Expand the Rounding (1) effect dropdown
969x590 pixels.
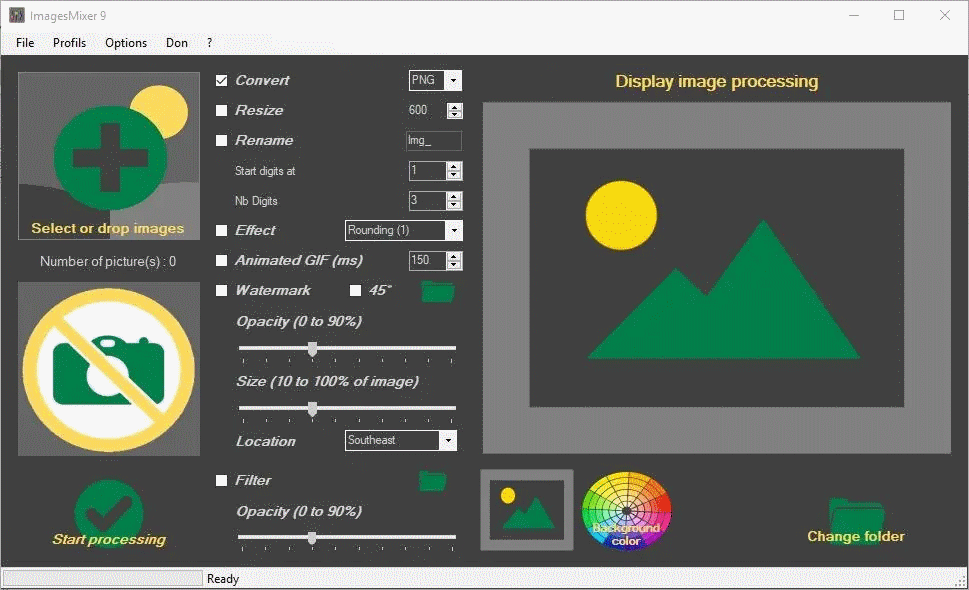coord(454,230)
